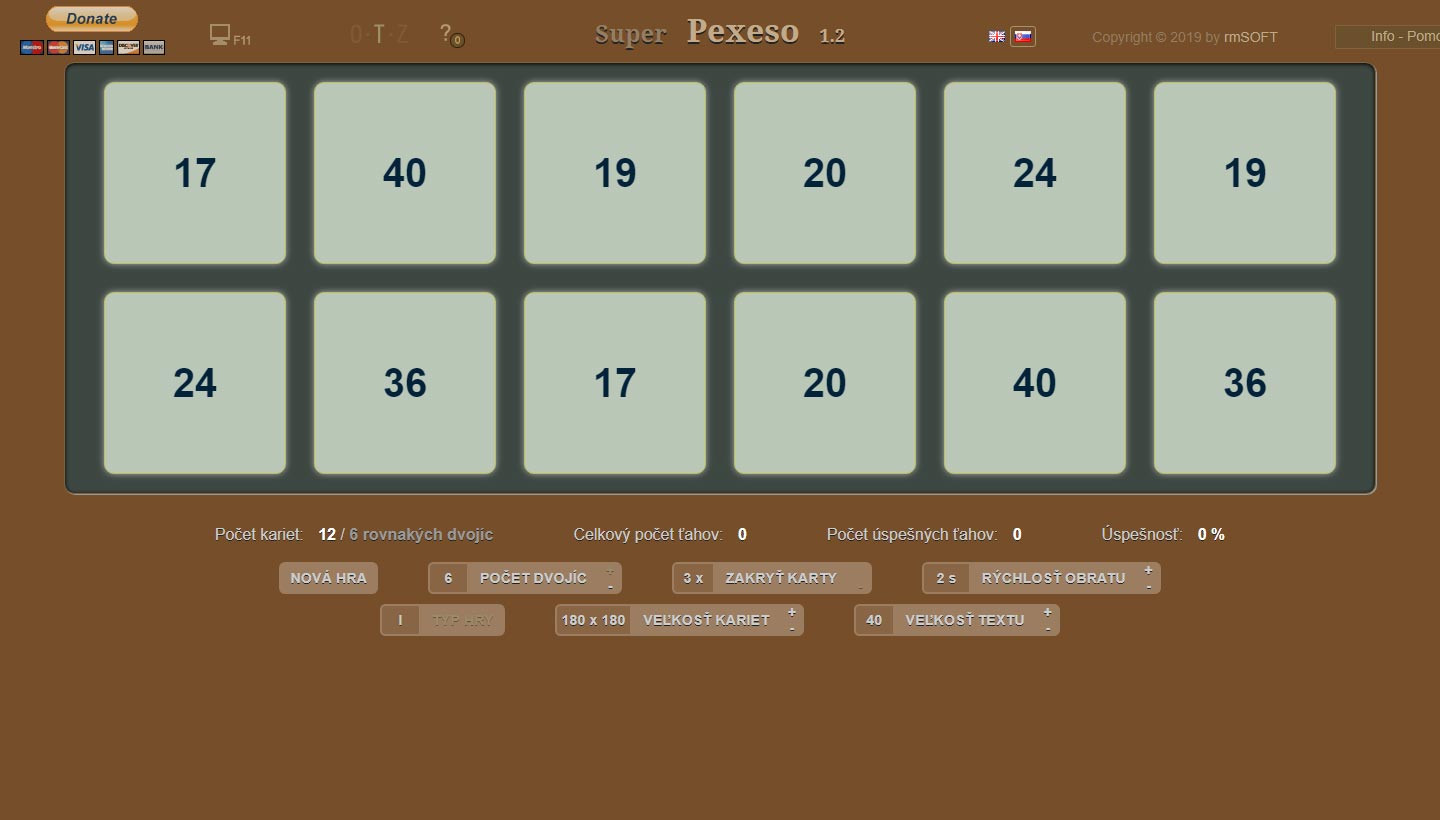The width and height of the screenshot is (1440, 820).
Task: Flip the top-row card showing 20
Action: point(825,173)
